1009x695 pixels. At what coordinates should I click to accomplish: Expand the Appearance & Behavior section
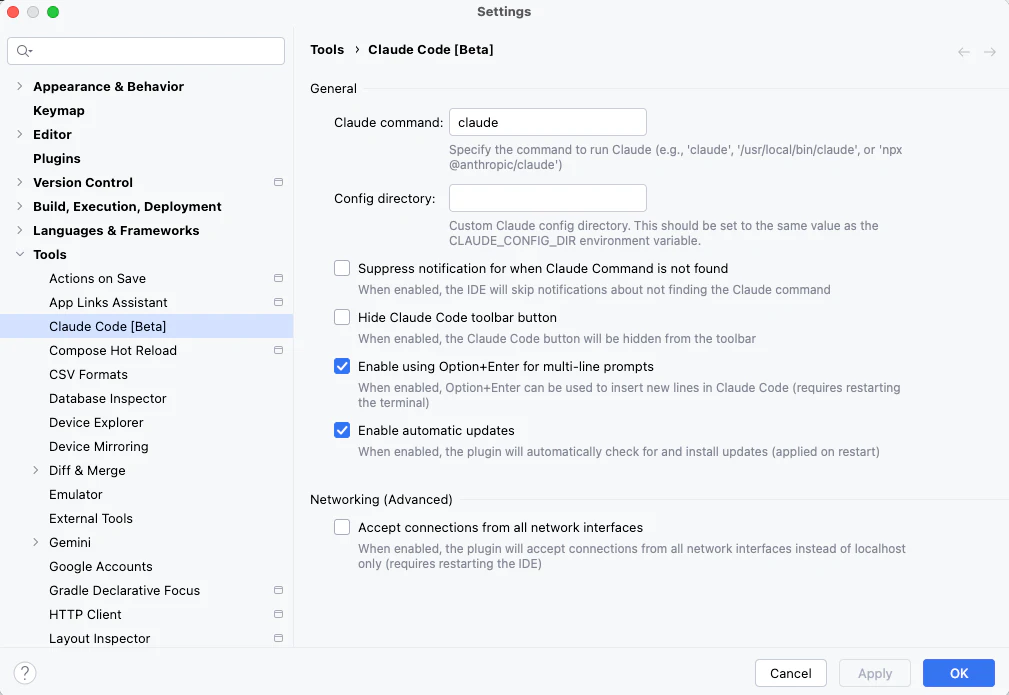[x=19, y=86]
